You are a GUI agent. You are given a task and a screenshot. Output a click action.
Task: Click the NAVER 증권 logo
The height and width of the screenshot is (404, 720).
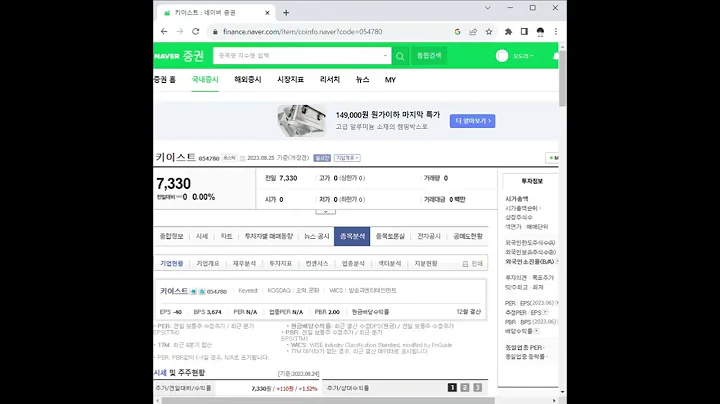[x=179, y=56]
